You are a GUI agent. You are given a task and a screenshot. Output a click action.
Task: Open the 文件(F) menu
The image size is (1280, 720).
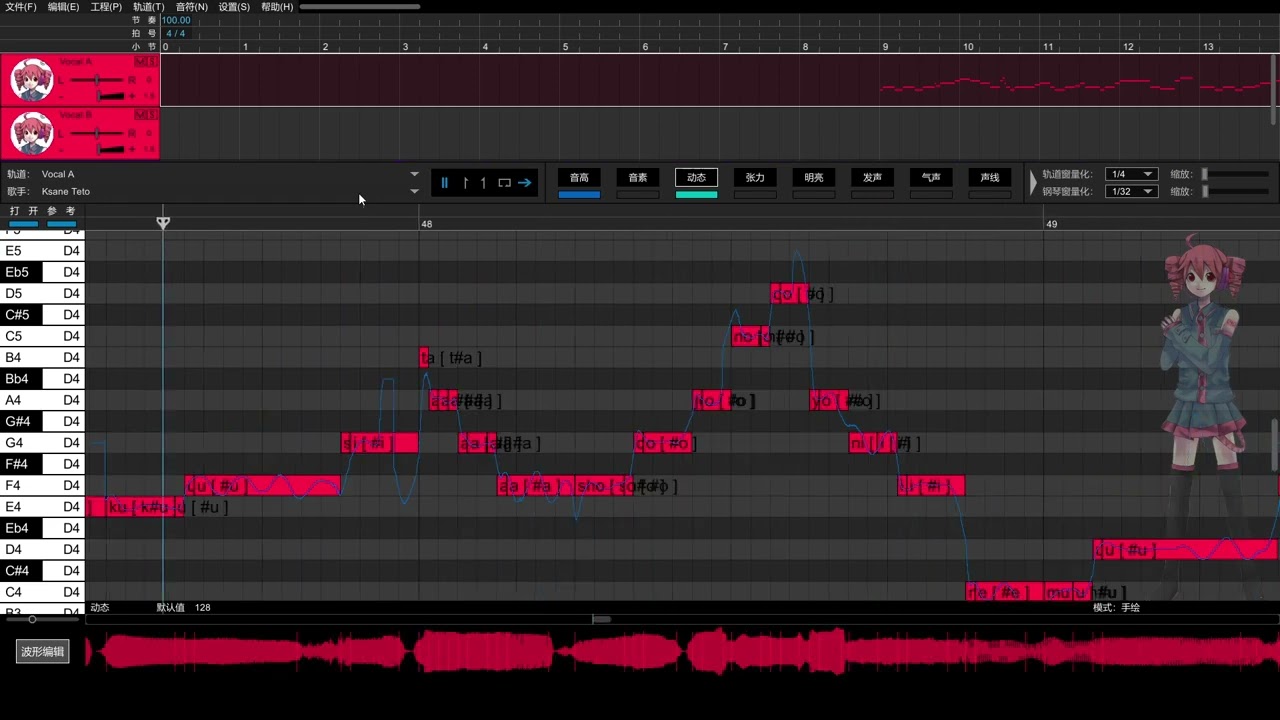coord(20,7)
